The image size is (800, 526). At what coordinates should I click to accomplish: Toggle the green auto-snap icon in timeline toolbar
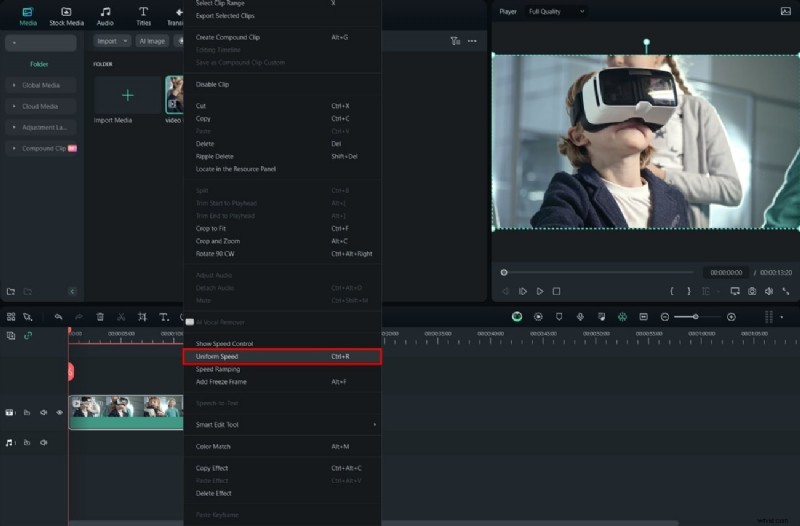(x=622, y=317)
